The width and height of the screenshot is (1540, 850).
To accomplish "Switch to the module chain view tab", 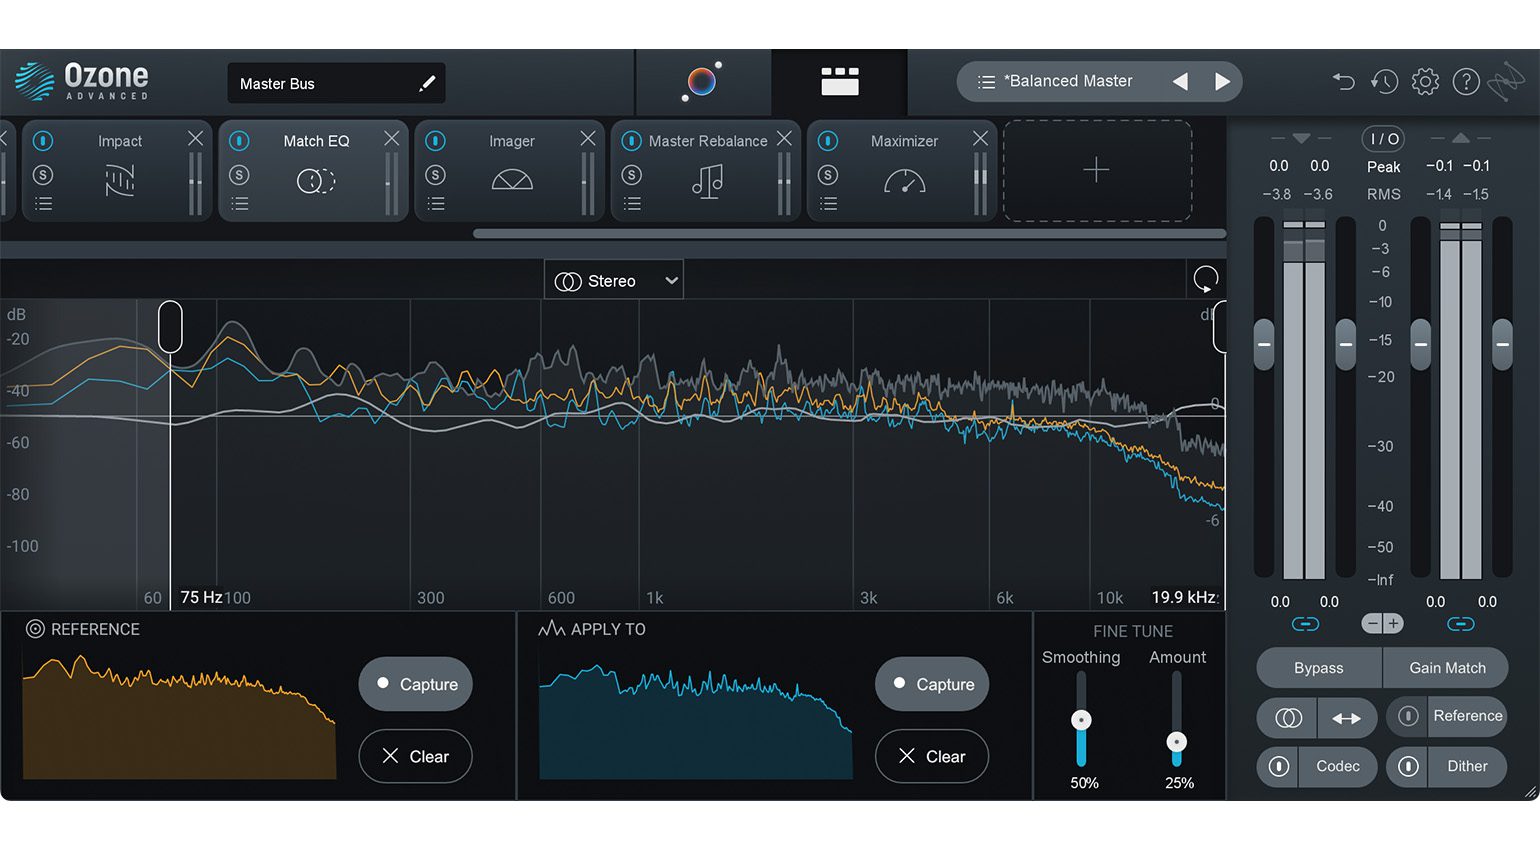I will point(840,82).
